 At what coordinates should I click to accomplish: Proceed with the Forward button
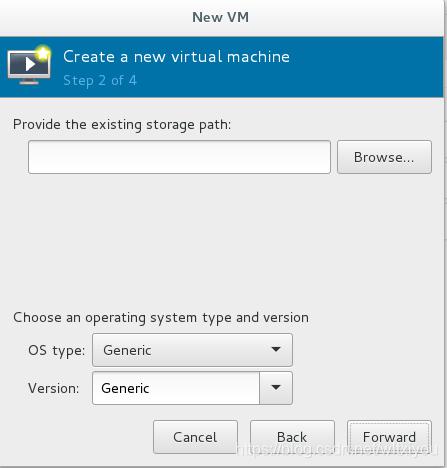(389, 437)
